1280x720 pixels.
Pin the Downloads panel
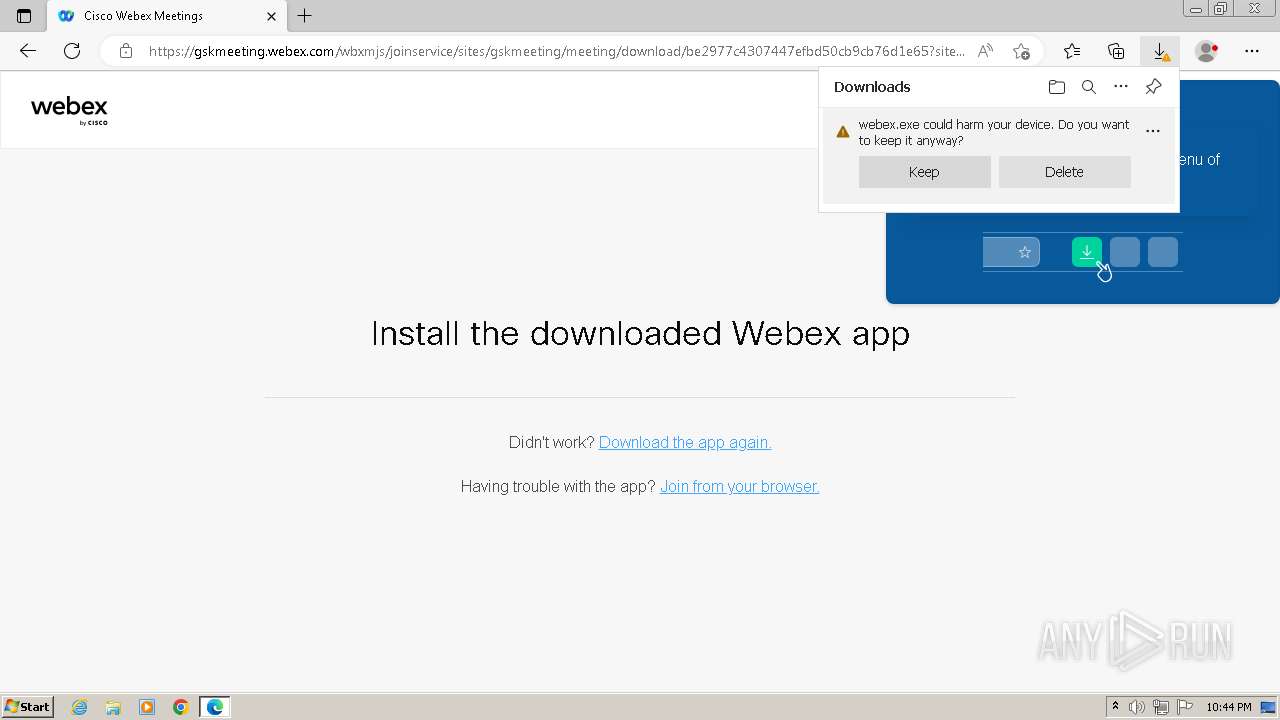[x=1153, y=87]
